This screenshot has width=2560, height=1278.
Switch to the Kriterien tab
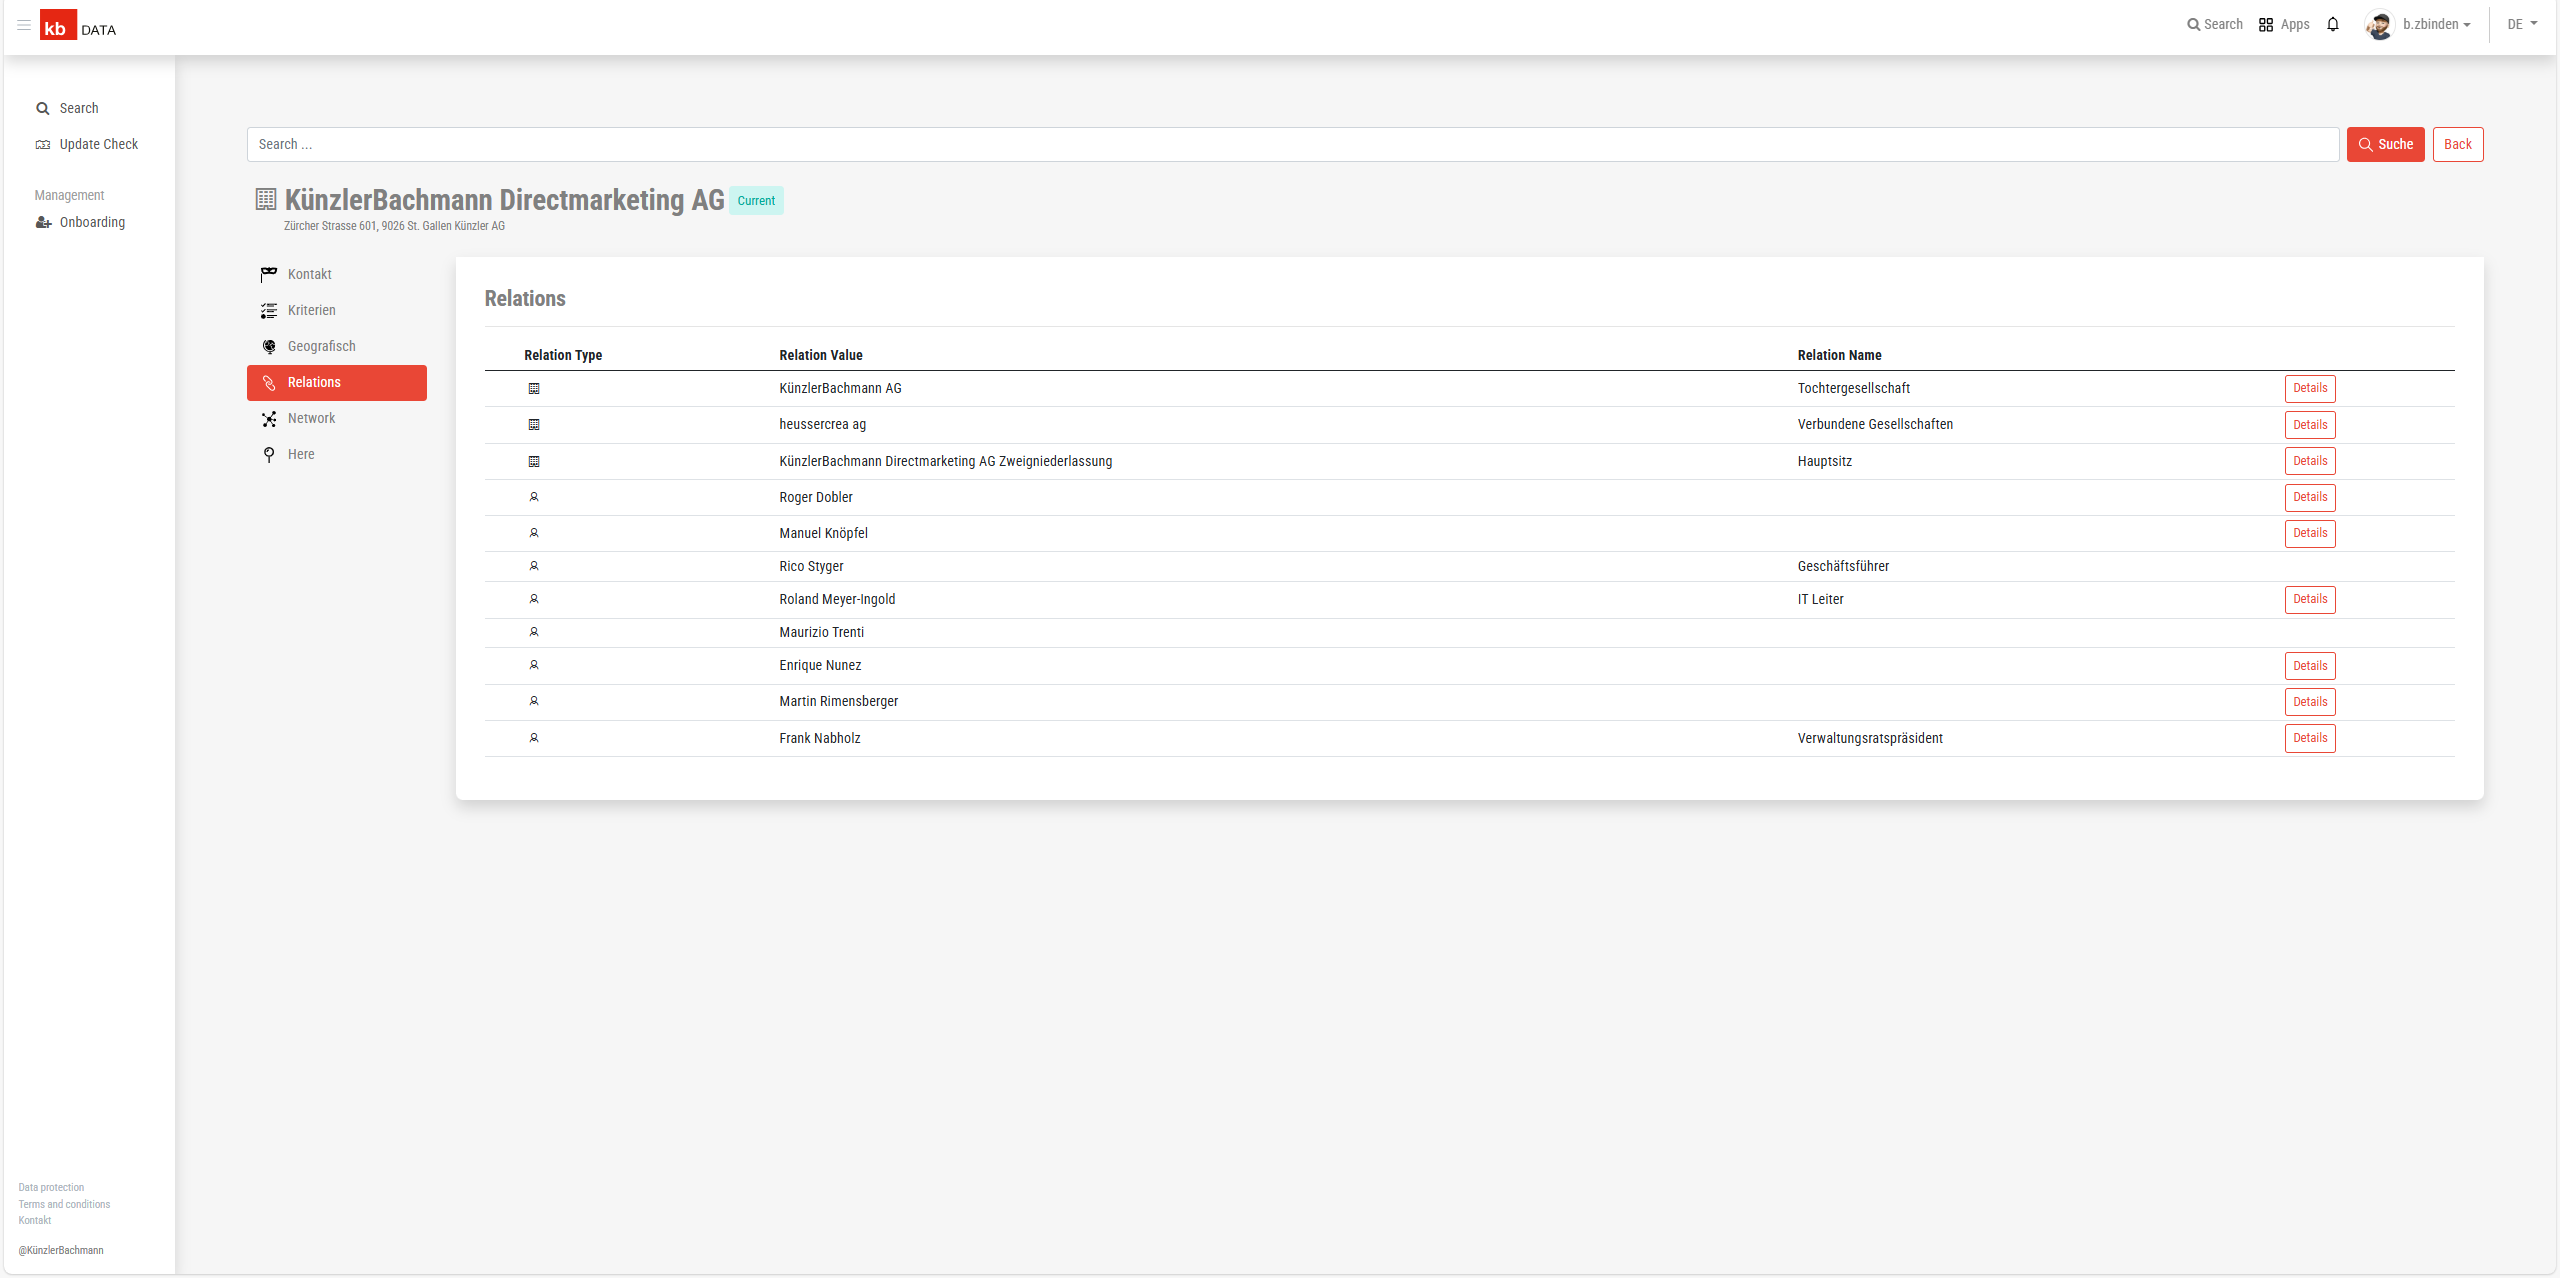(337, 310)
